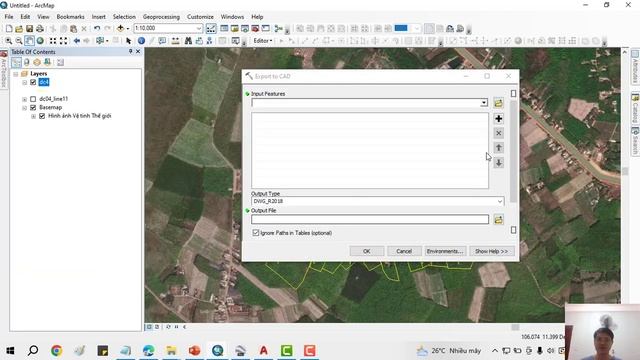Activate the Identify tool
The image size is (640, 360).
pyautogui.click(x=141, y=41)
